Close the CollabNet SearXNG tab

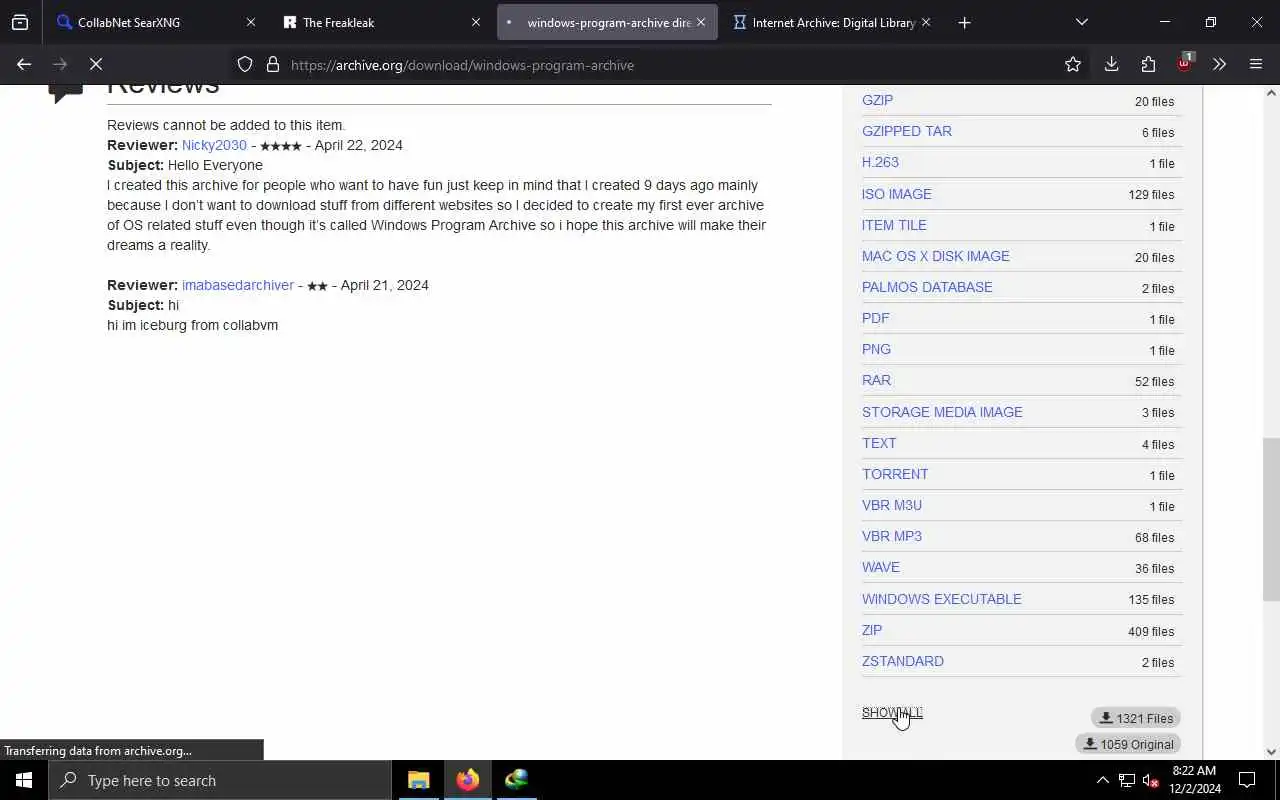[x=251, y=22]
